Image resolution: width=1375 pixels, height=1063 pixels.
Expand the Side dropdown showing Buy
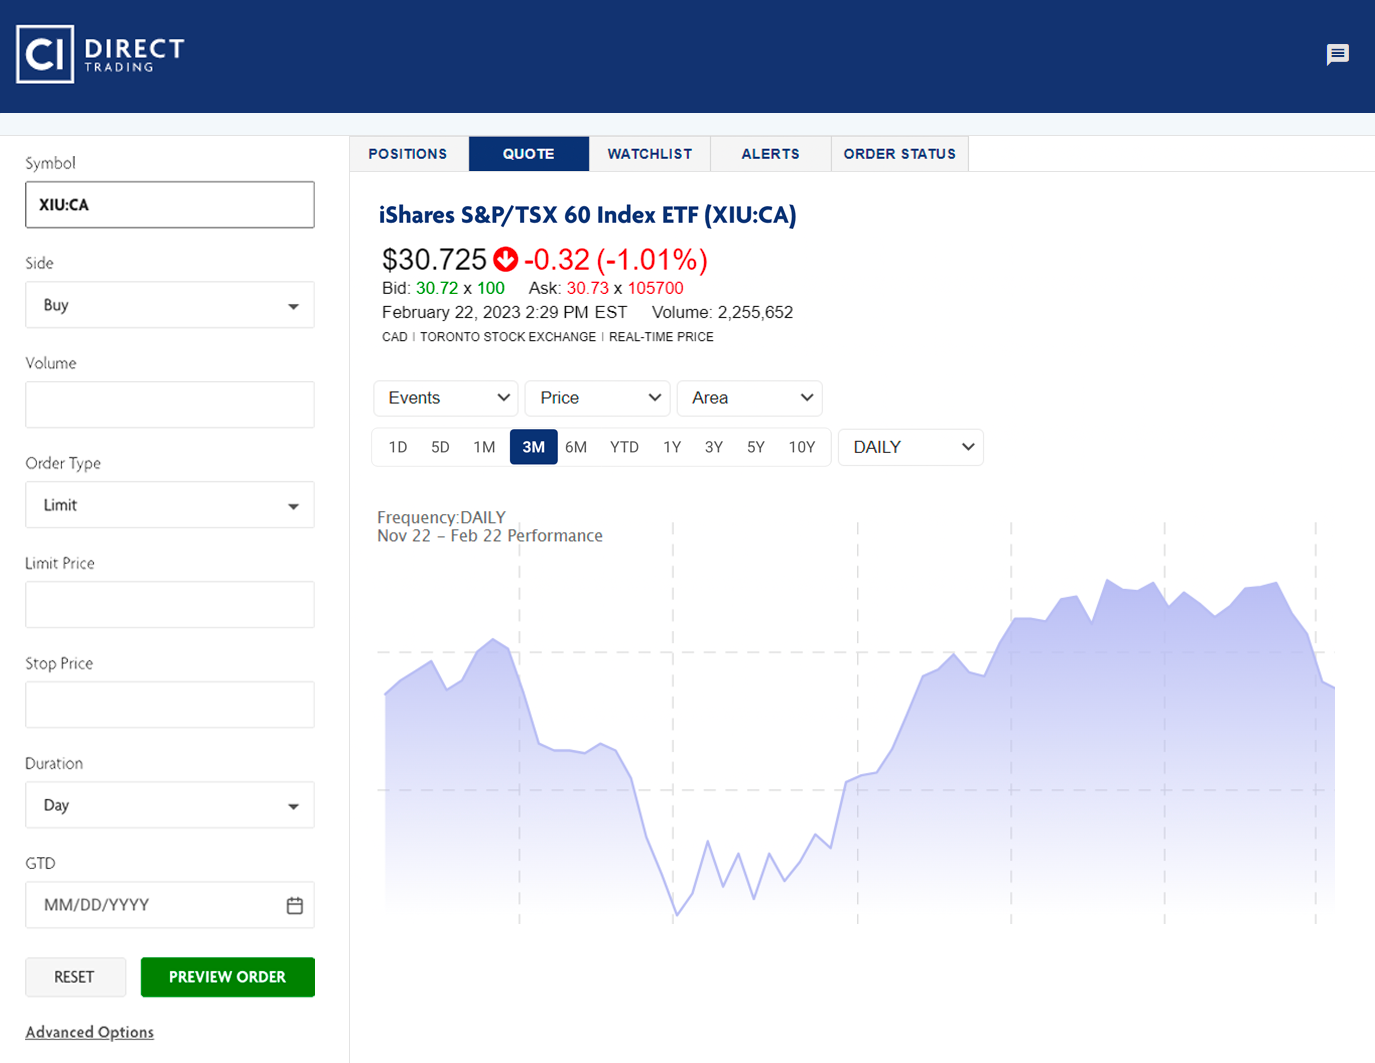[170, 305]
